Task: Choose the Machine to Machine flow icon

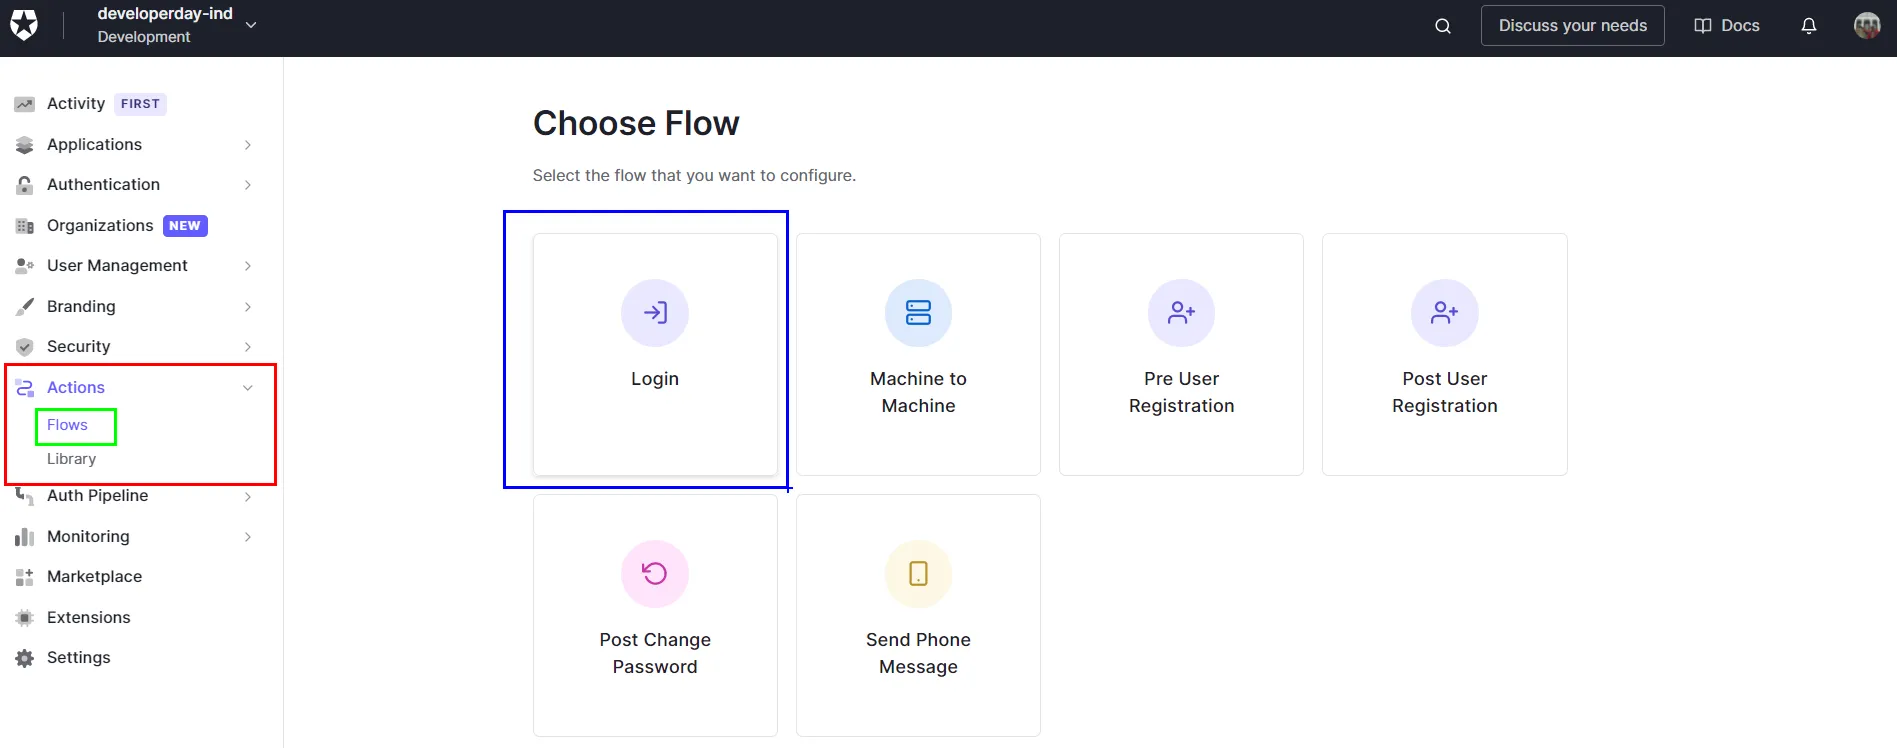Action: click(918, 313)
